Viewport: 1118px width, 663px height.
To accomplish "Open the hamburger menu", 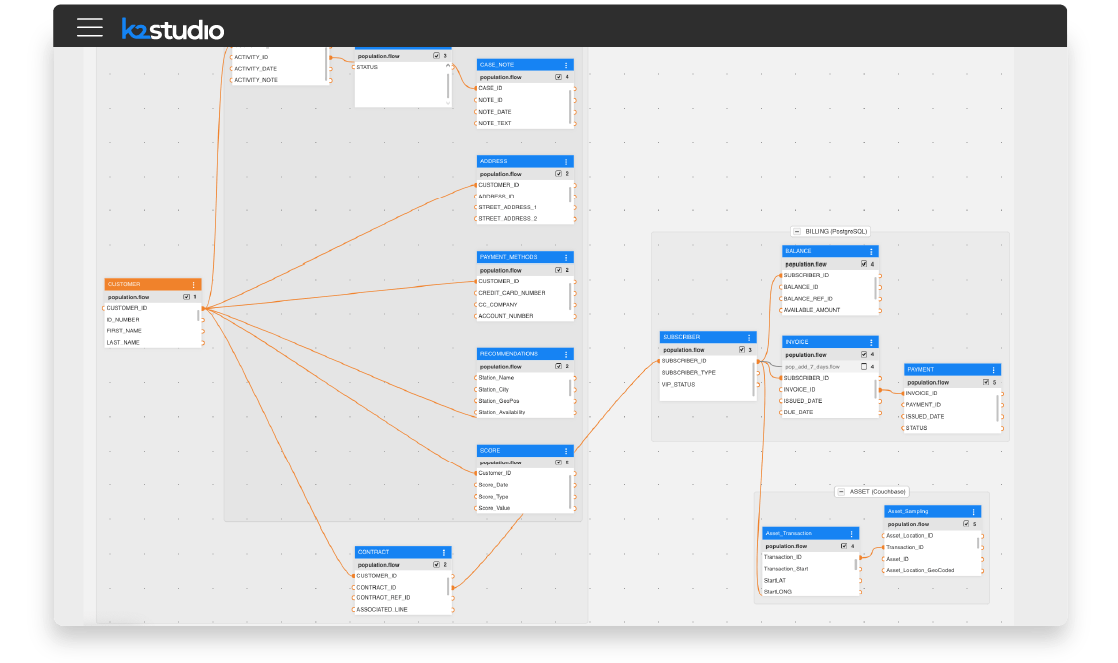I will [90, 28].
